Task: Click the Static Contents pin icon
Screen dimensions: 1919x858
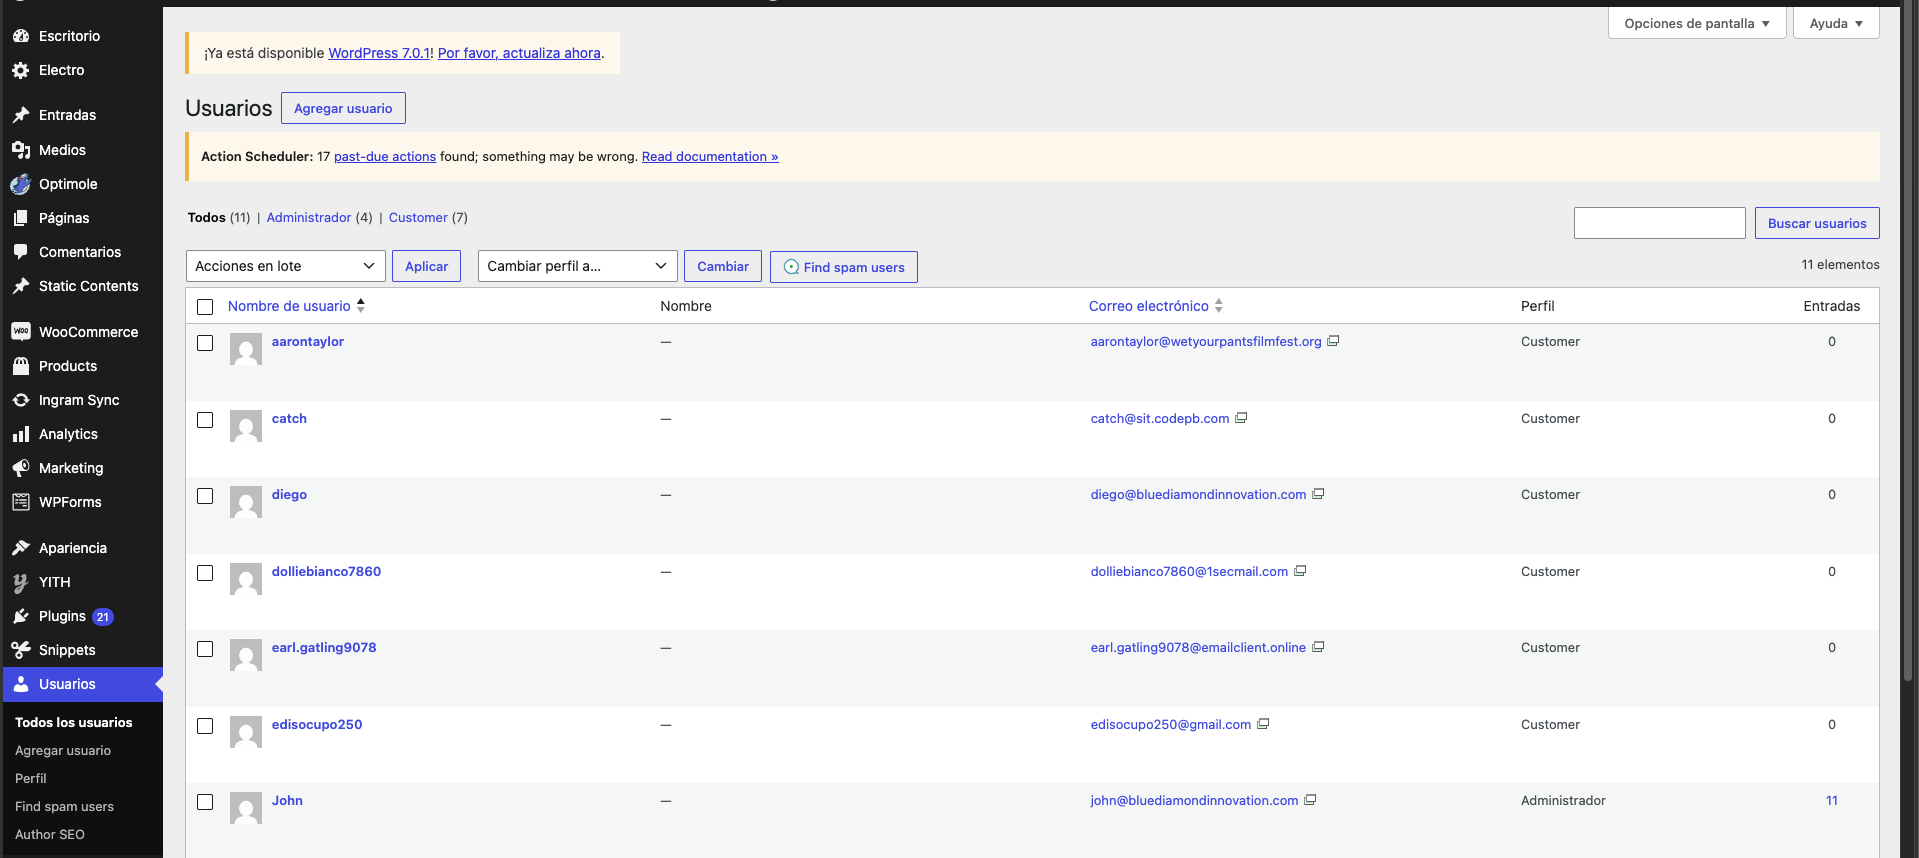Action: [21, 286]
